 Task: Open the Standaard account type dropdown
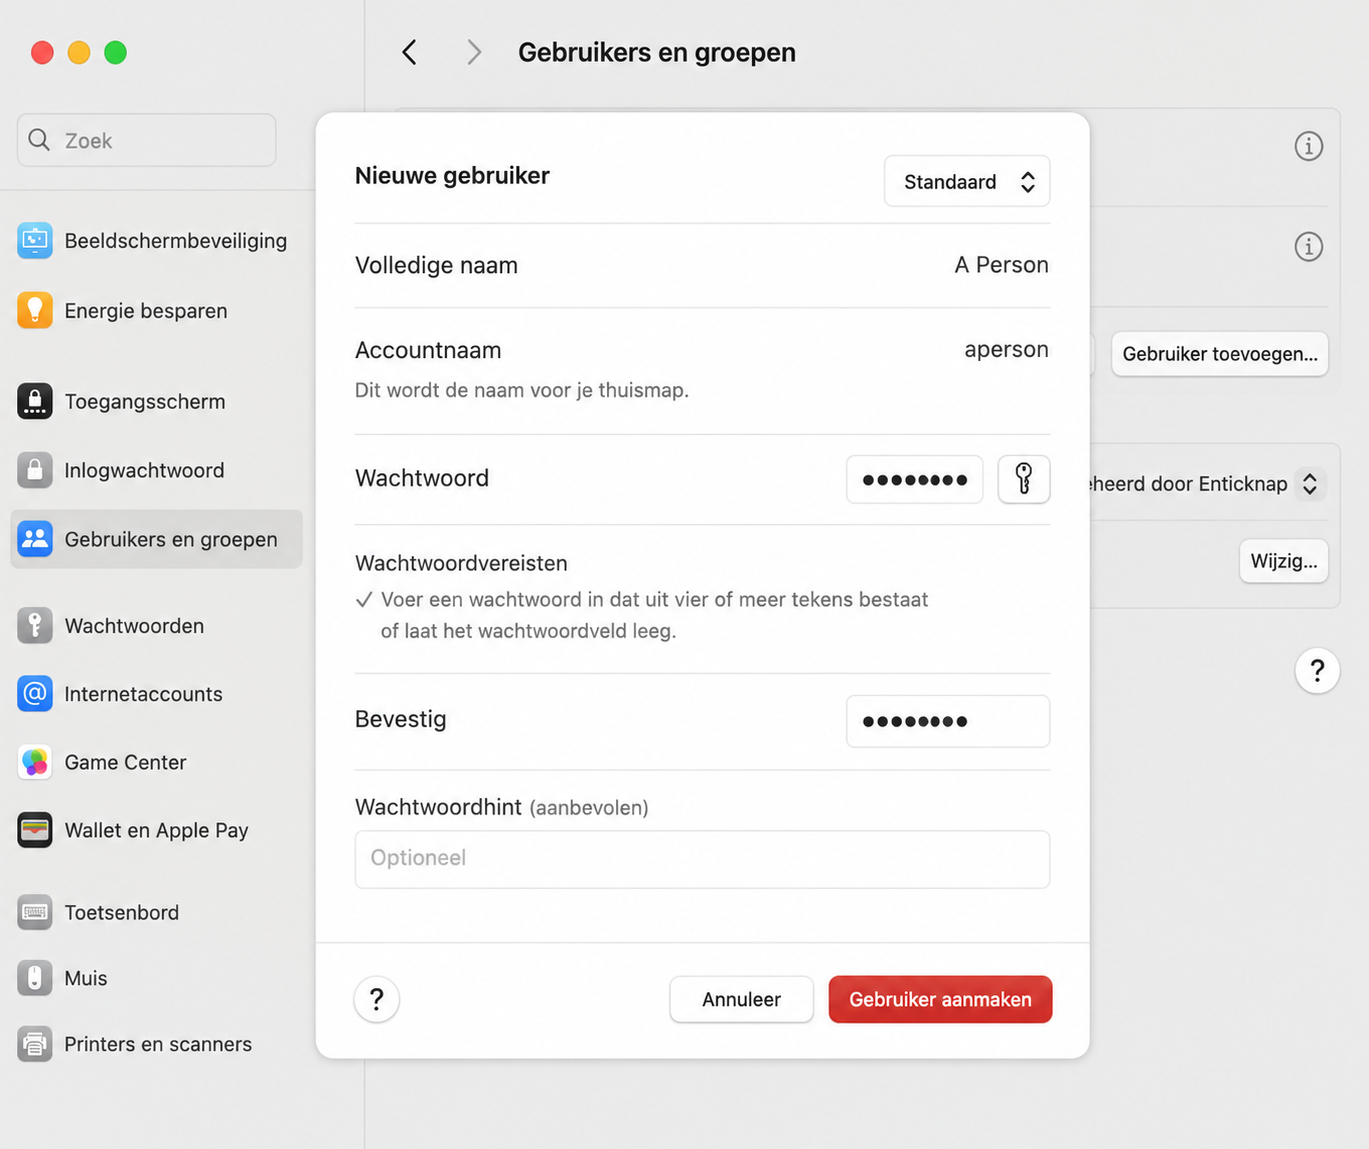967,181
